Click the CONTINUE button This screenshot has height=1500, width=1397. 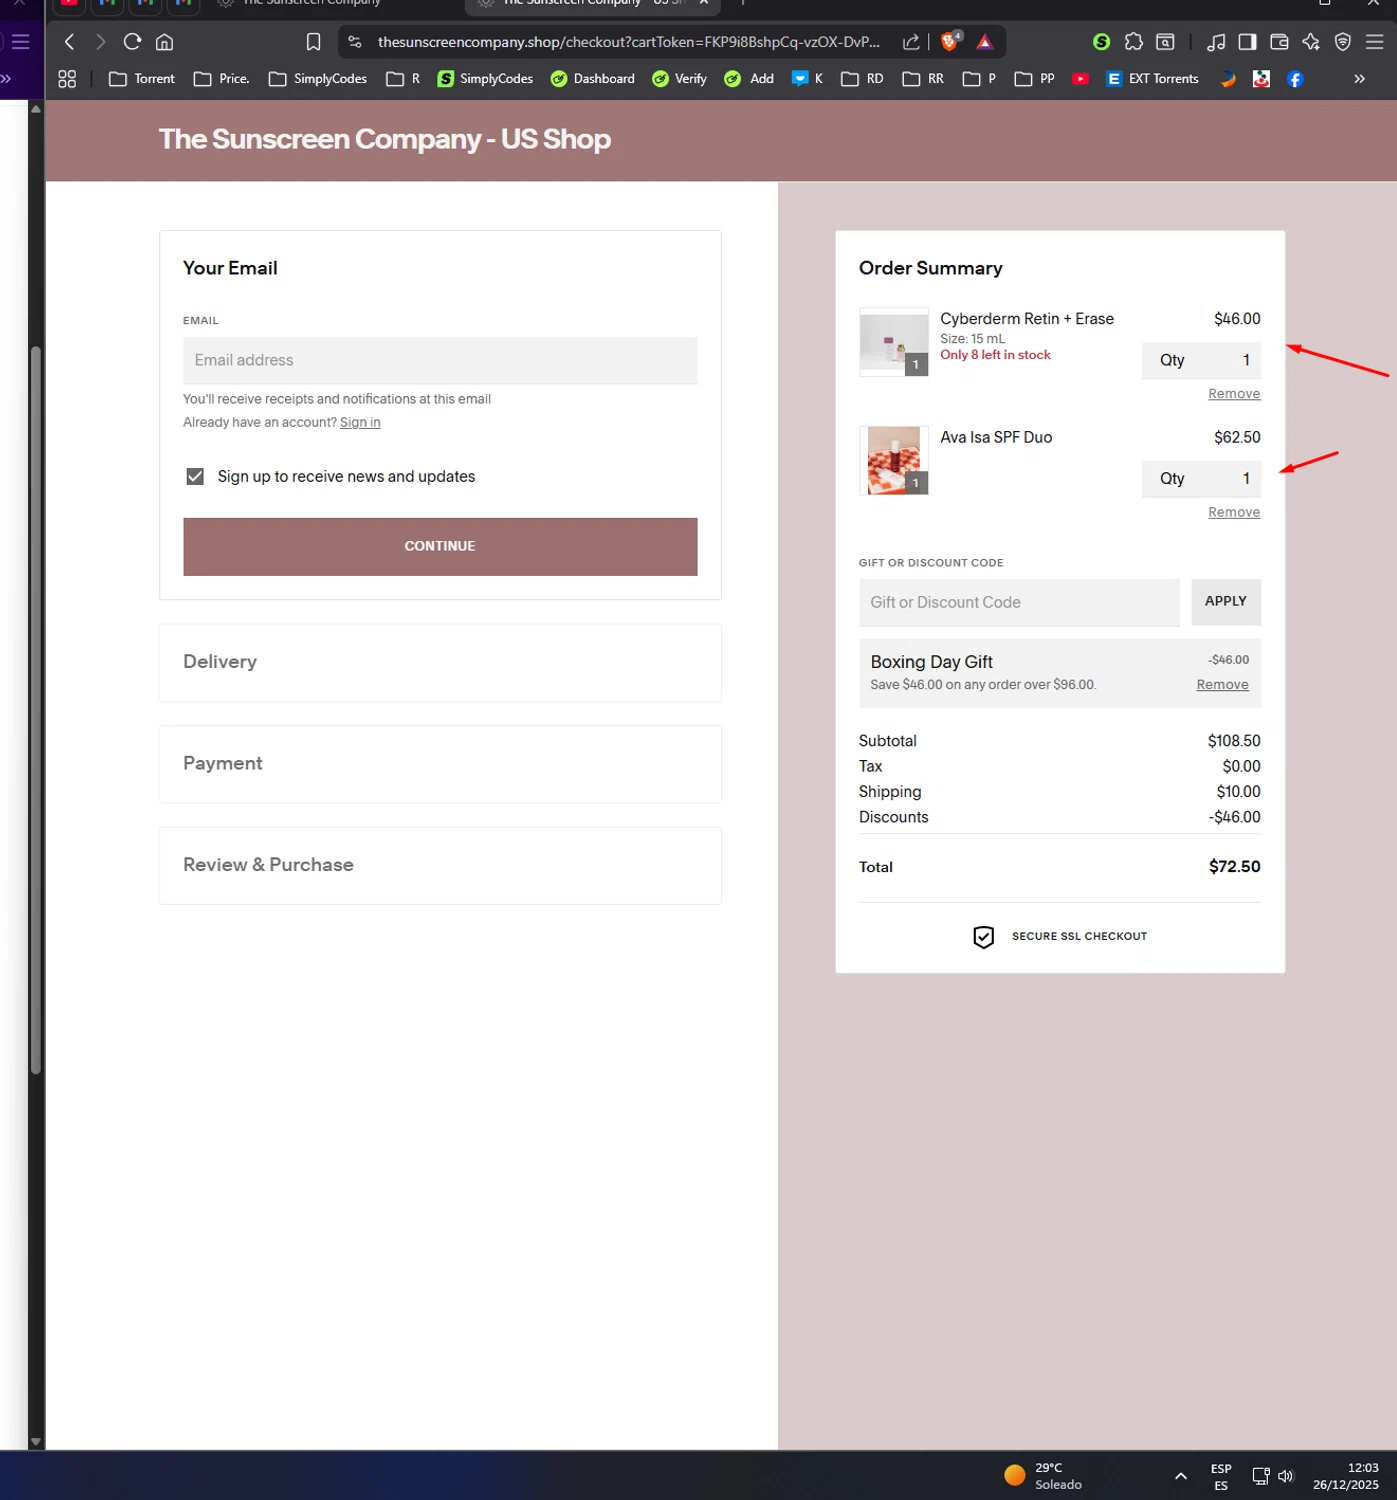(x=440, y=547)
